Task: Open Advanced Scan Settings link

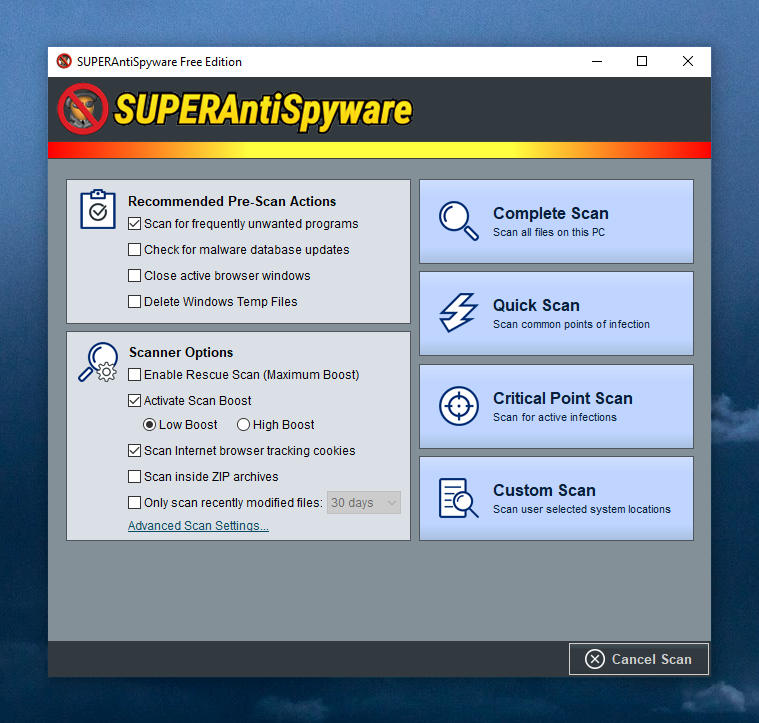Action: coord(198,526)
